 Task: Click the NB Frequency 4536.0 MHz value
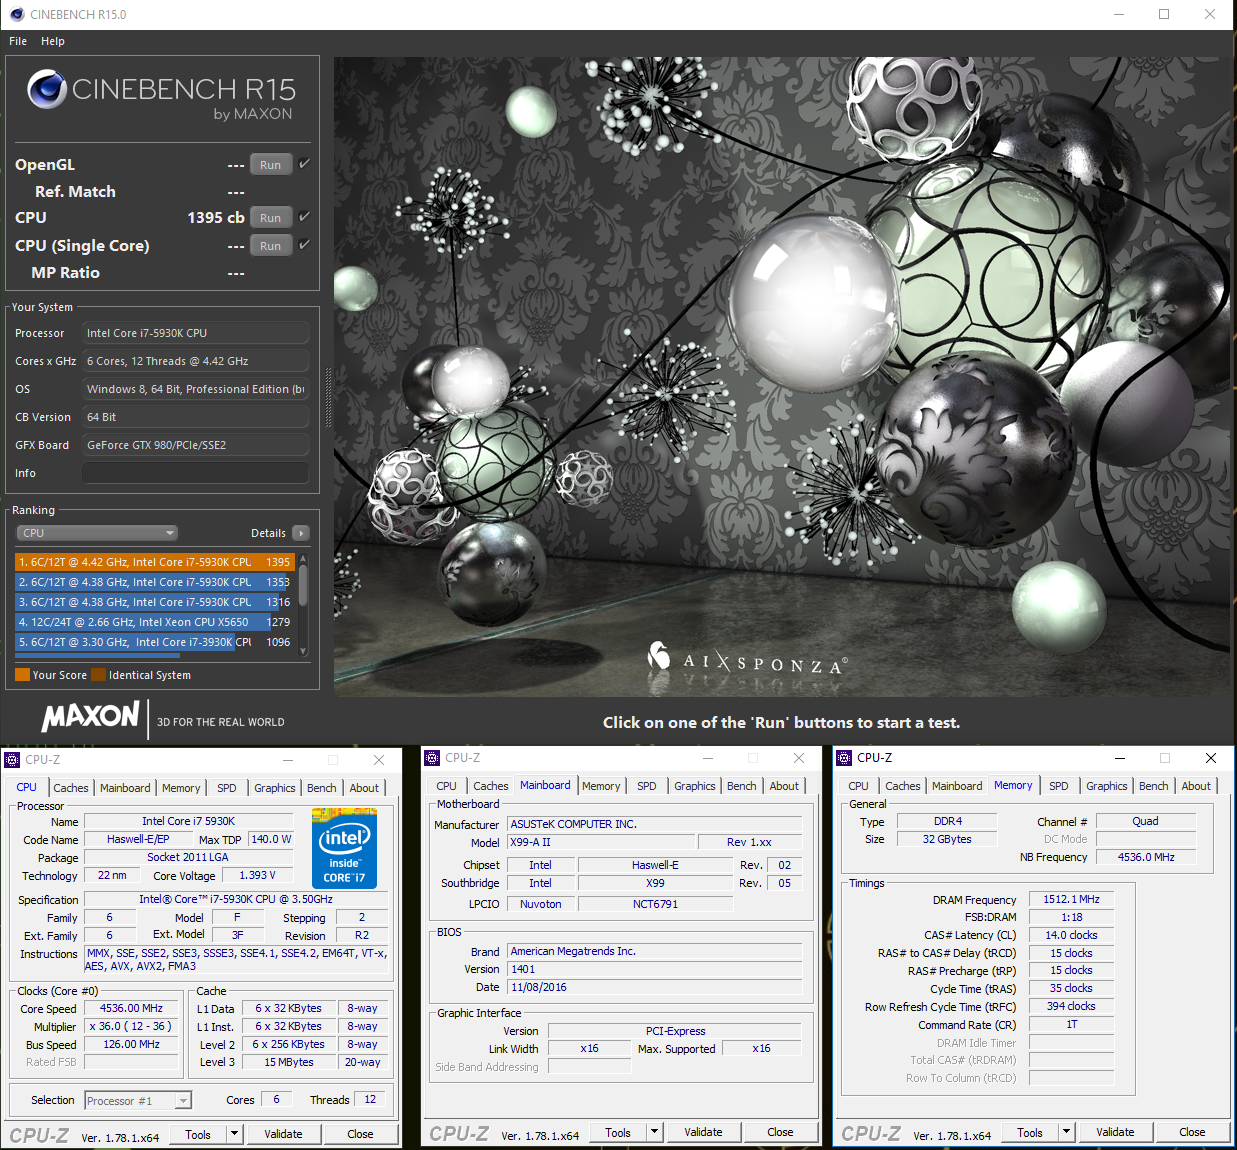coord(1146,857)
